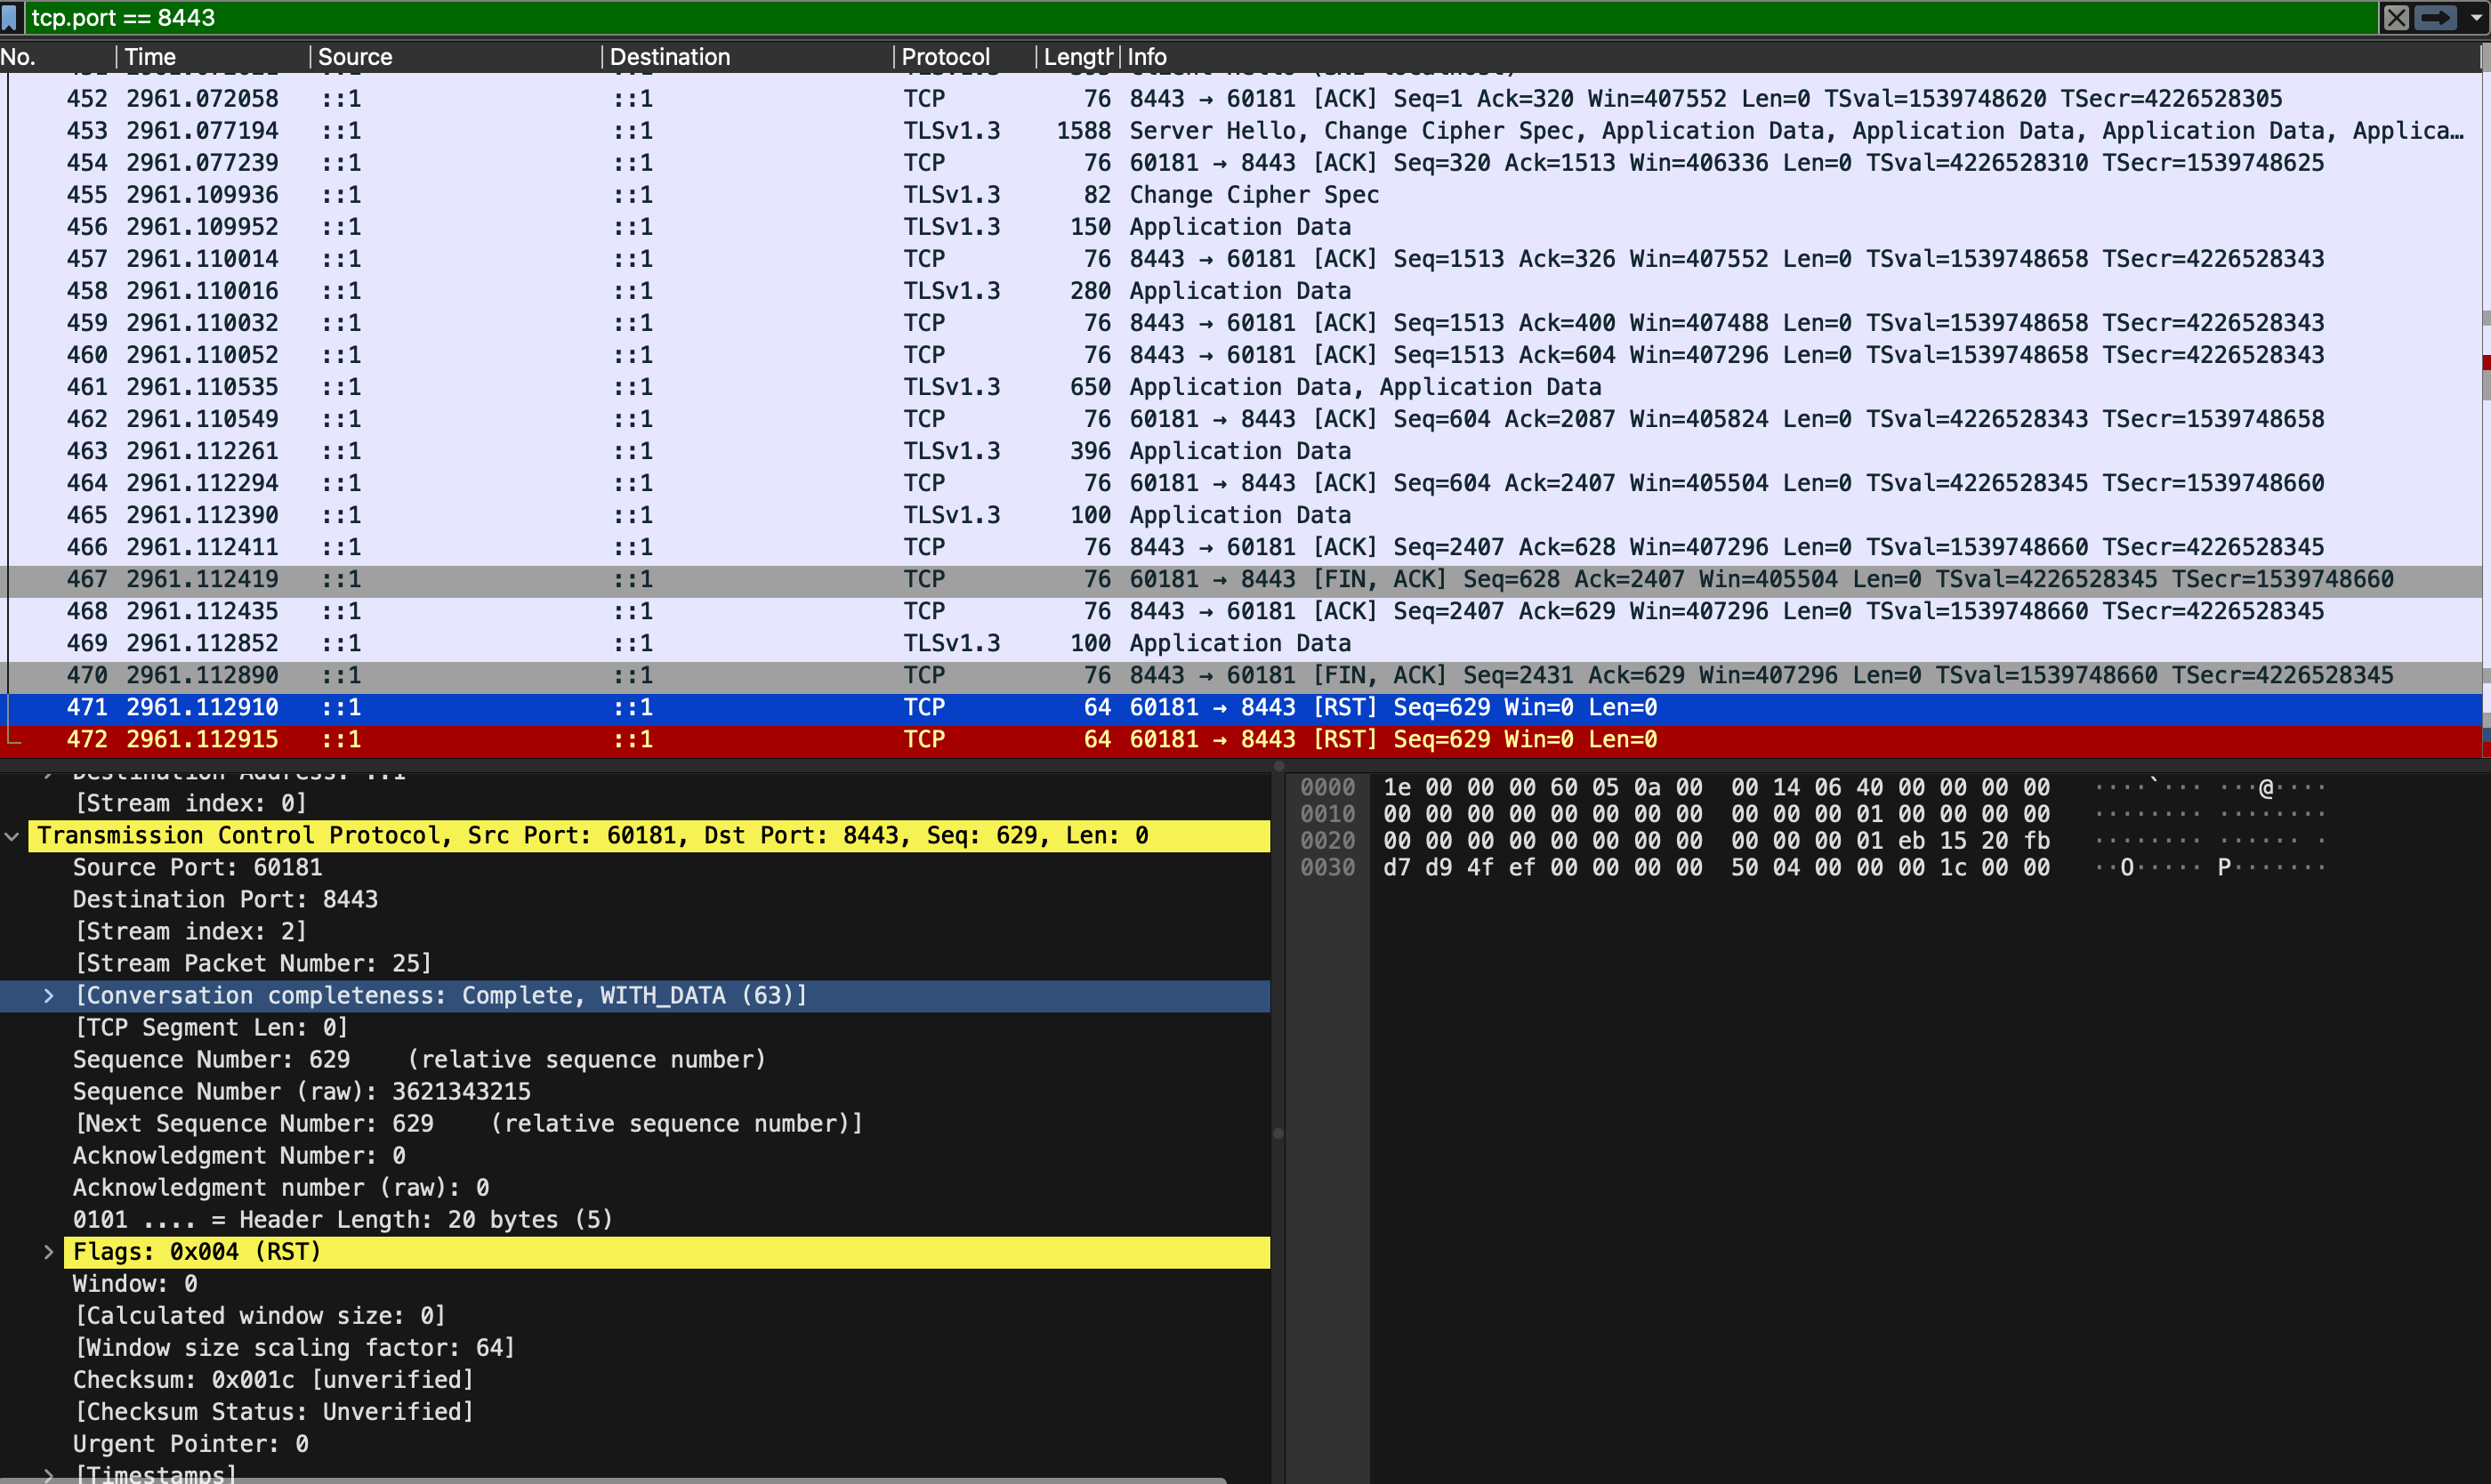Viewport: 2491px width, 1484px height.
Task: Expand the Timestamps tree node
Action: (x=48, y=1474)
